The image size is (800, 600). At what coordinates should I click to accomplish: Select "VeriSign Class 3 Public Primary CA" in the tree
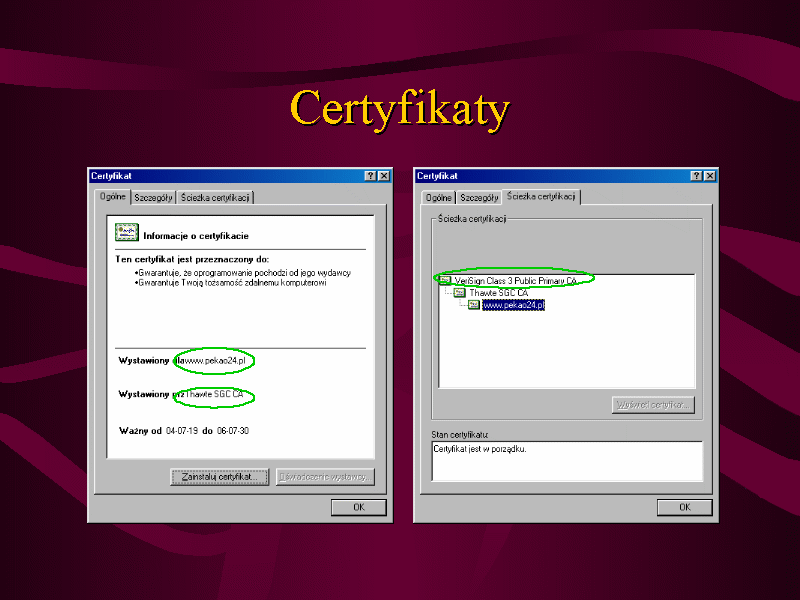tap(516, 281)
